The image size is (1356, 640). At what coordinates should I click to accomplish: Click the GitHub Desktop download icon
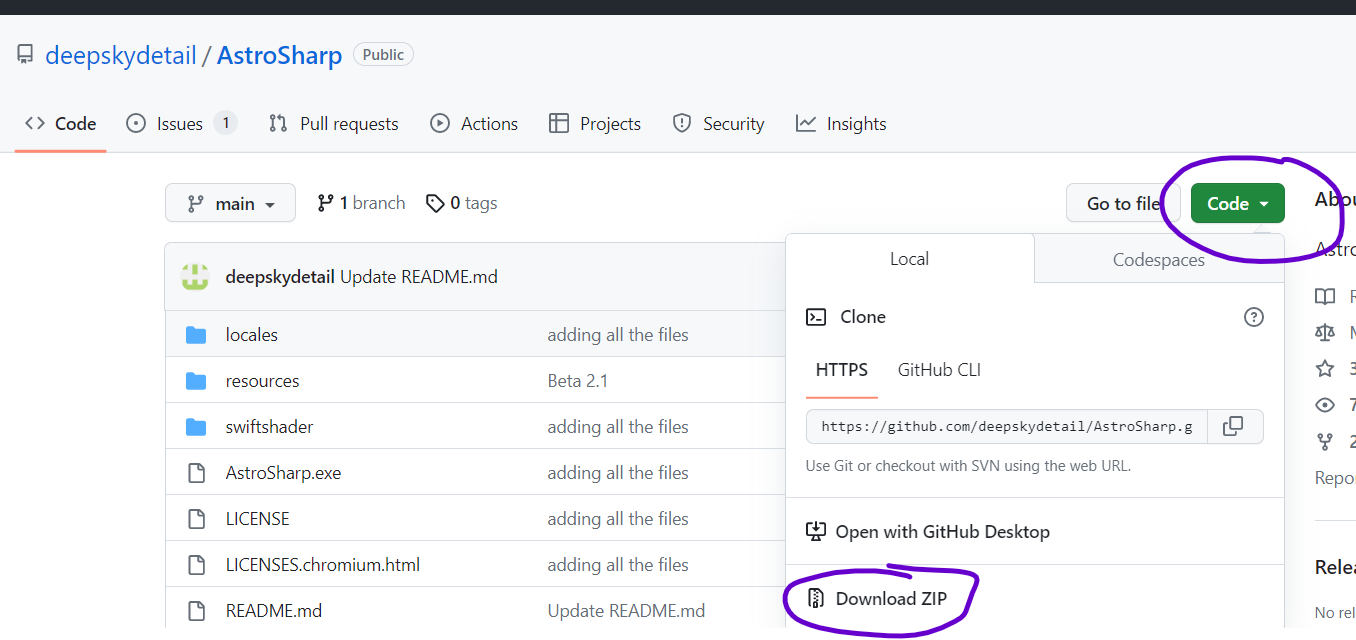click(x=816, y=532)
